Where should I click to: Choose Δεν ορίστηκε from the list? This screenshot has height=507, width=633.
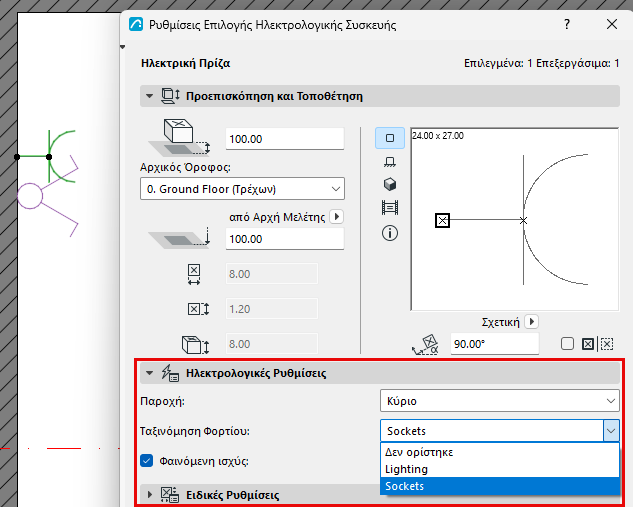(x=499, y=452)
